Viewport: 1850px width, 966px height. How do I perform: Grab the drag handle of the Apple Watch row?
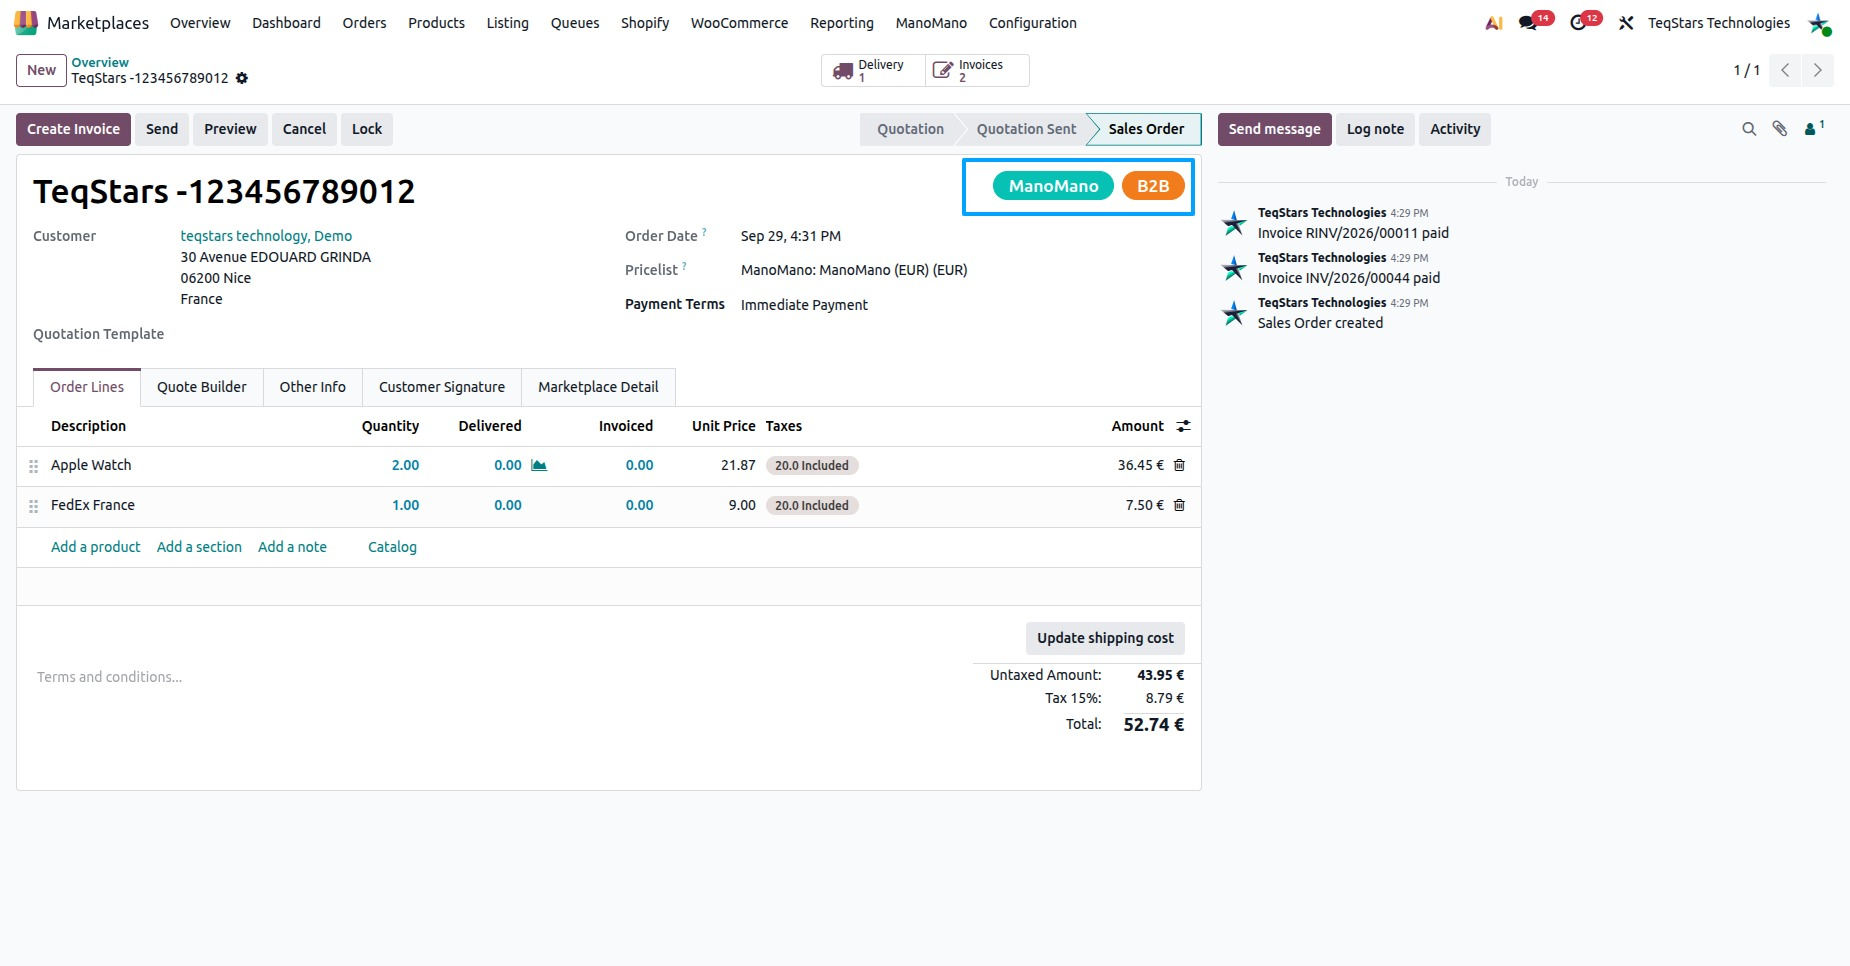pos(33,466)
